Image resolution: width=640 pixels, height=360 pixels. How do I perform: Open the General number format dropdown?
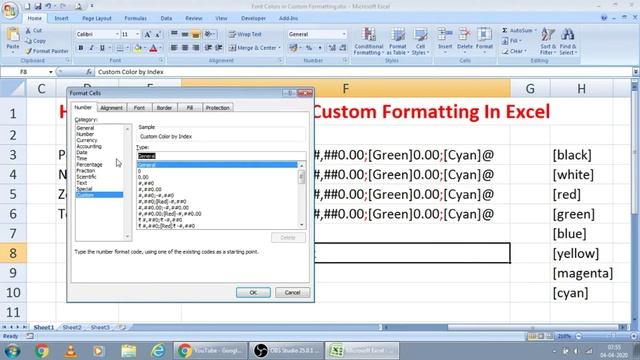(344, 34)
